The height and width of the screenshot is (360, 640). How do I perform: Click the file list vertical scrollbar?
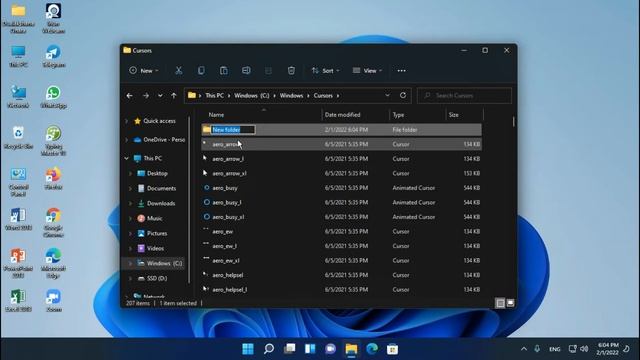(513, 121)
